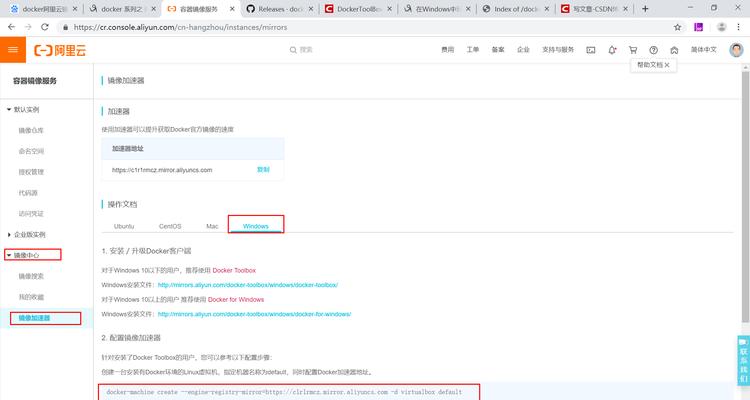Open 镜像仓库 in sidebar

(x=31, y=130)
